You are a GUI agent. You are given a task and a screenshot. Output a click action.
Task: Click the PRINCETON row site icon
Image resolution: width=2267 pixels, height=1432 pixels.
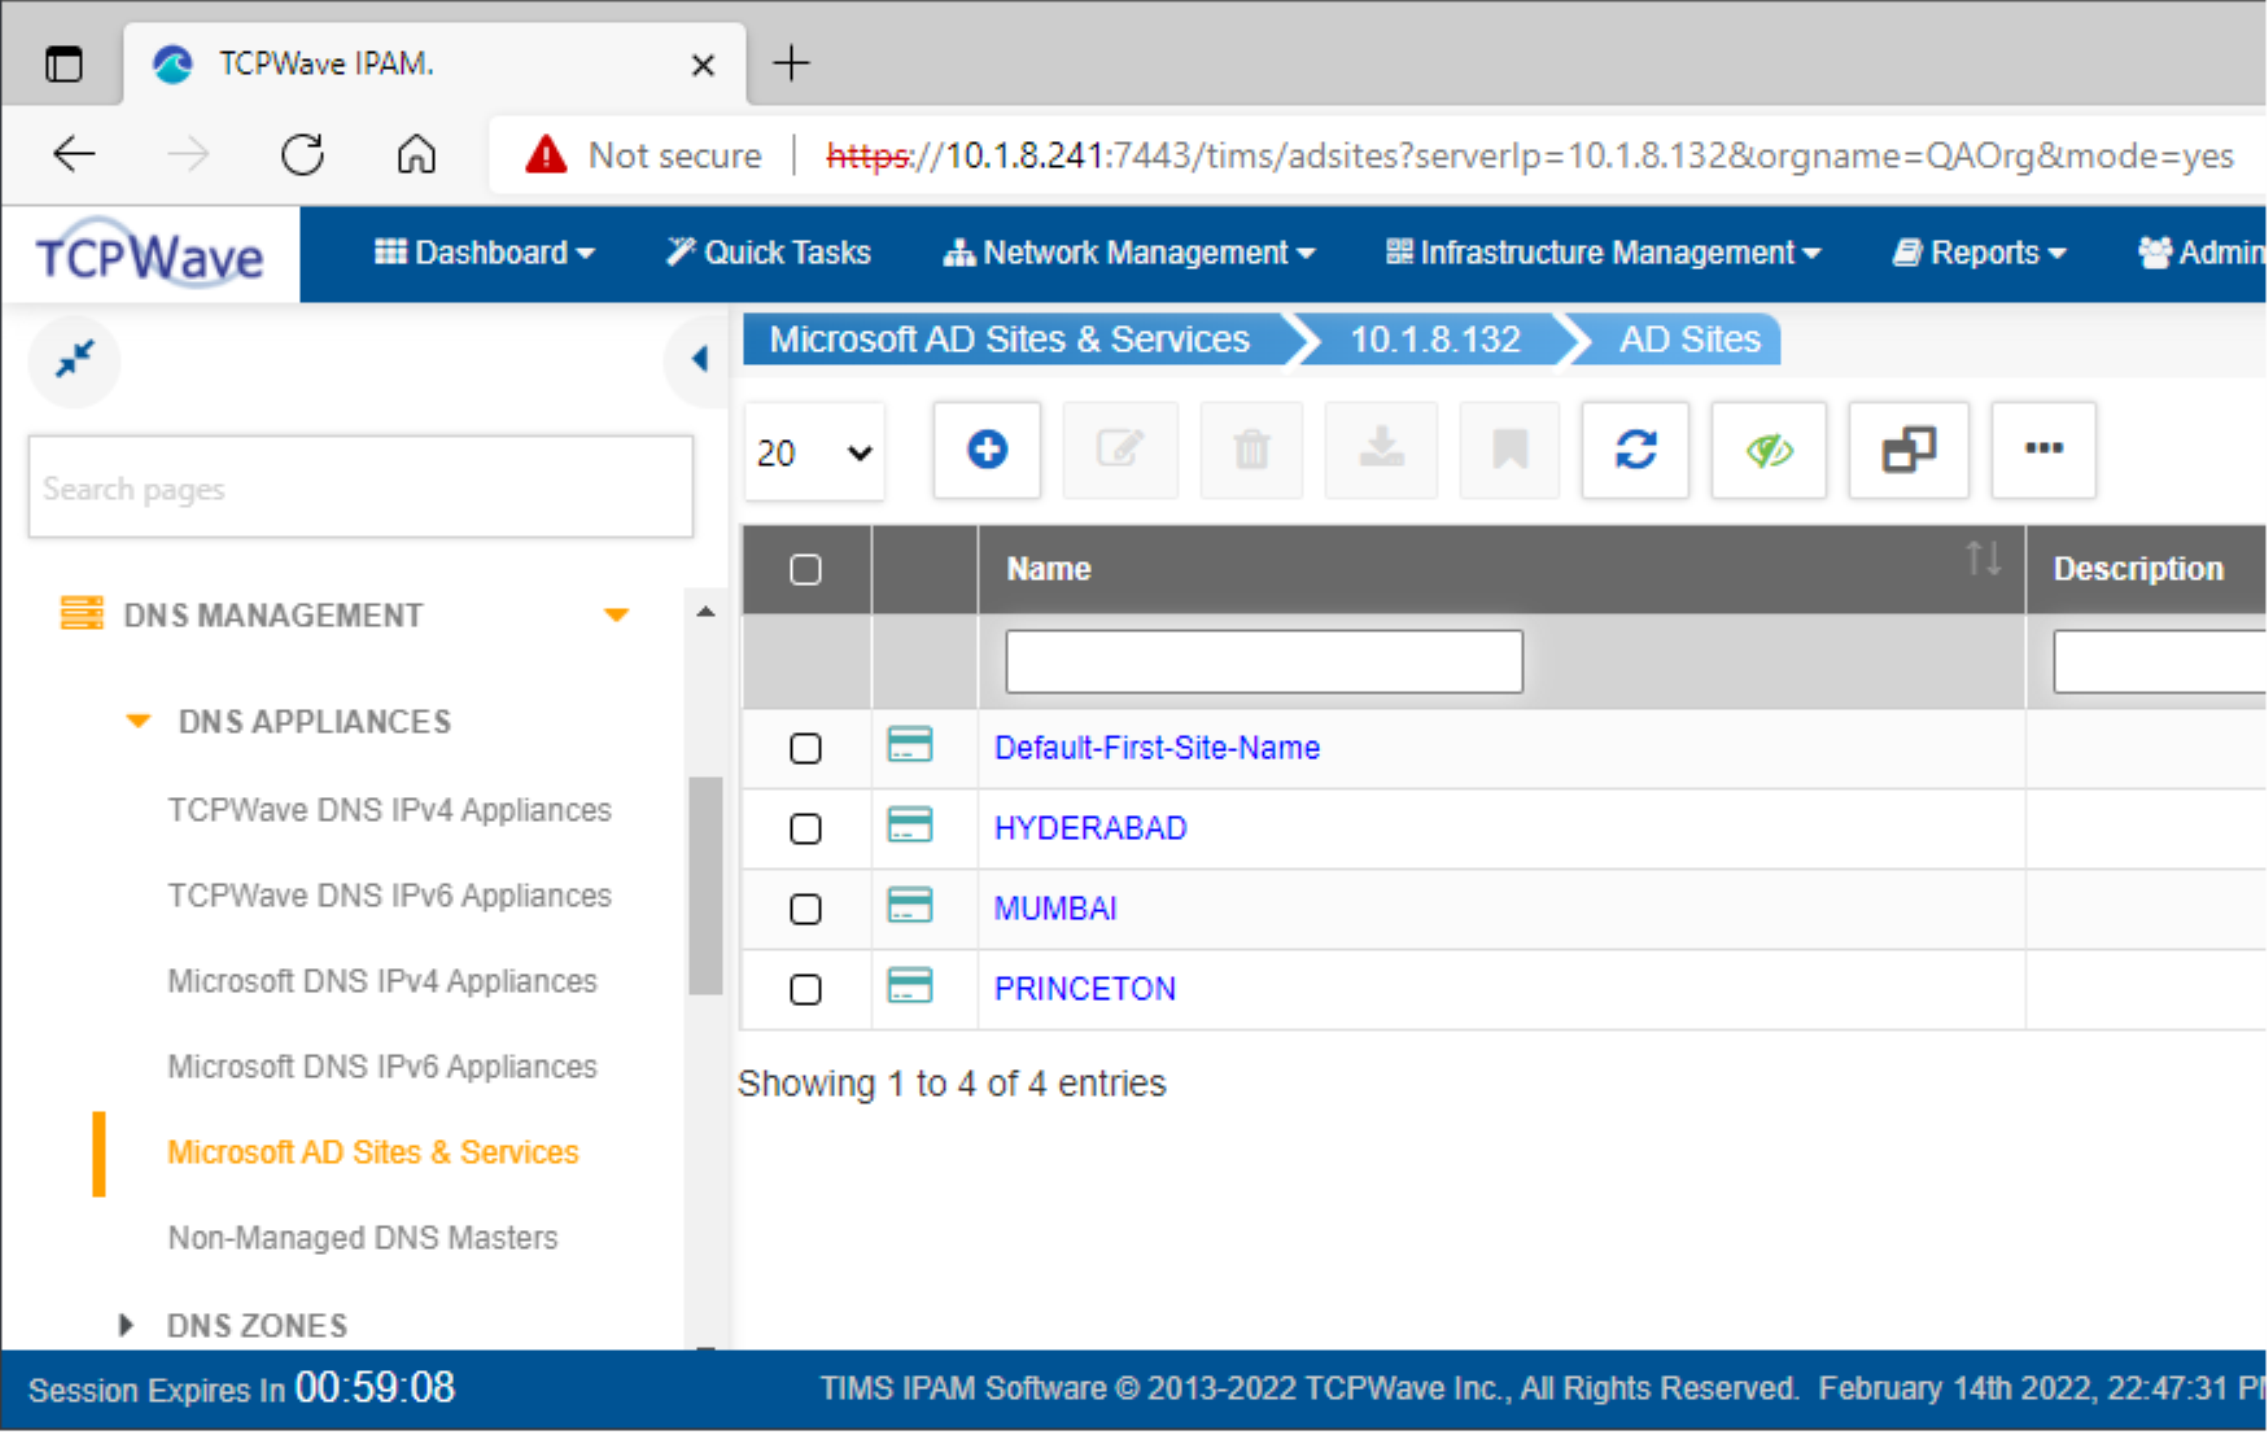tap(909, 986)
